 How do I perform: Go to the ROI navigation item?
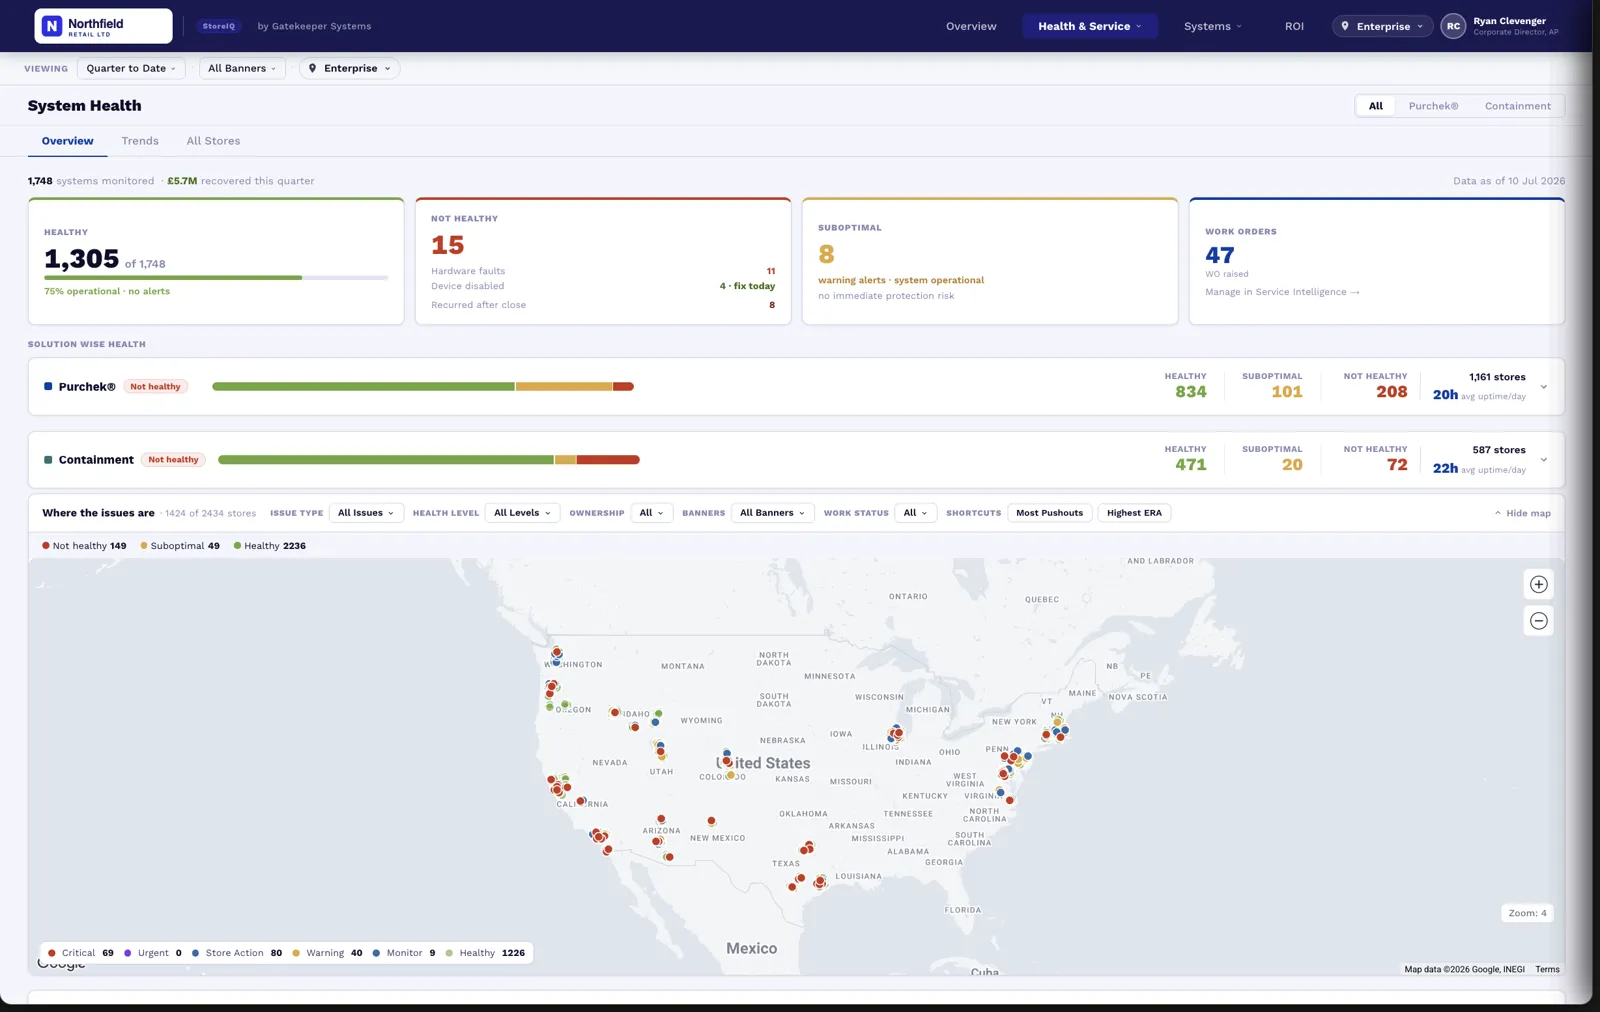(x=1294, y=26)
